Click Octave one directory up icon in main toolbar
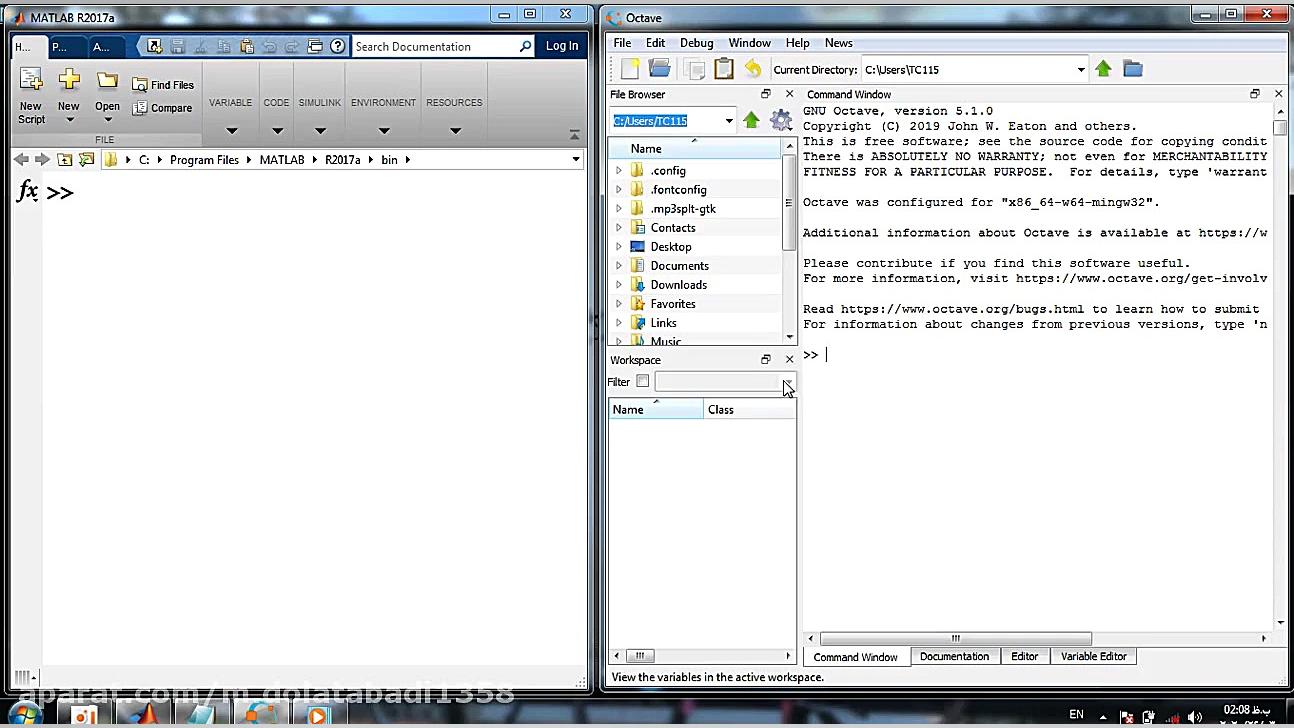Screen dimensions: 1294x728 (x=1103, y=68)
